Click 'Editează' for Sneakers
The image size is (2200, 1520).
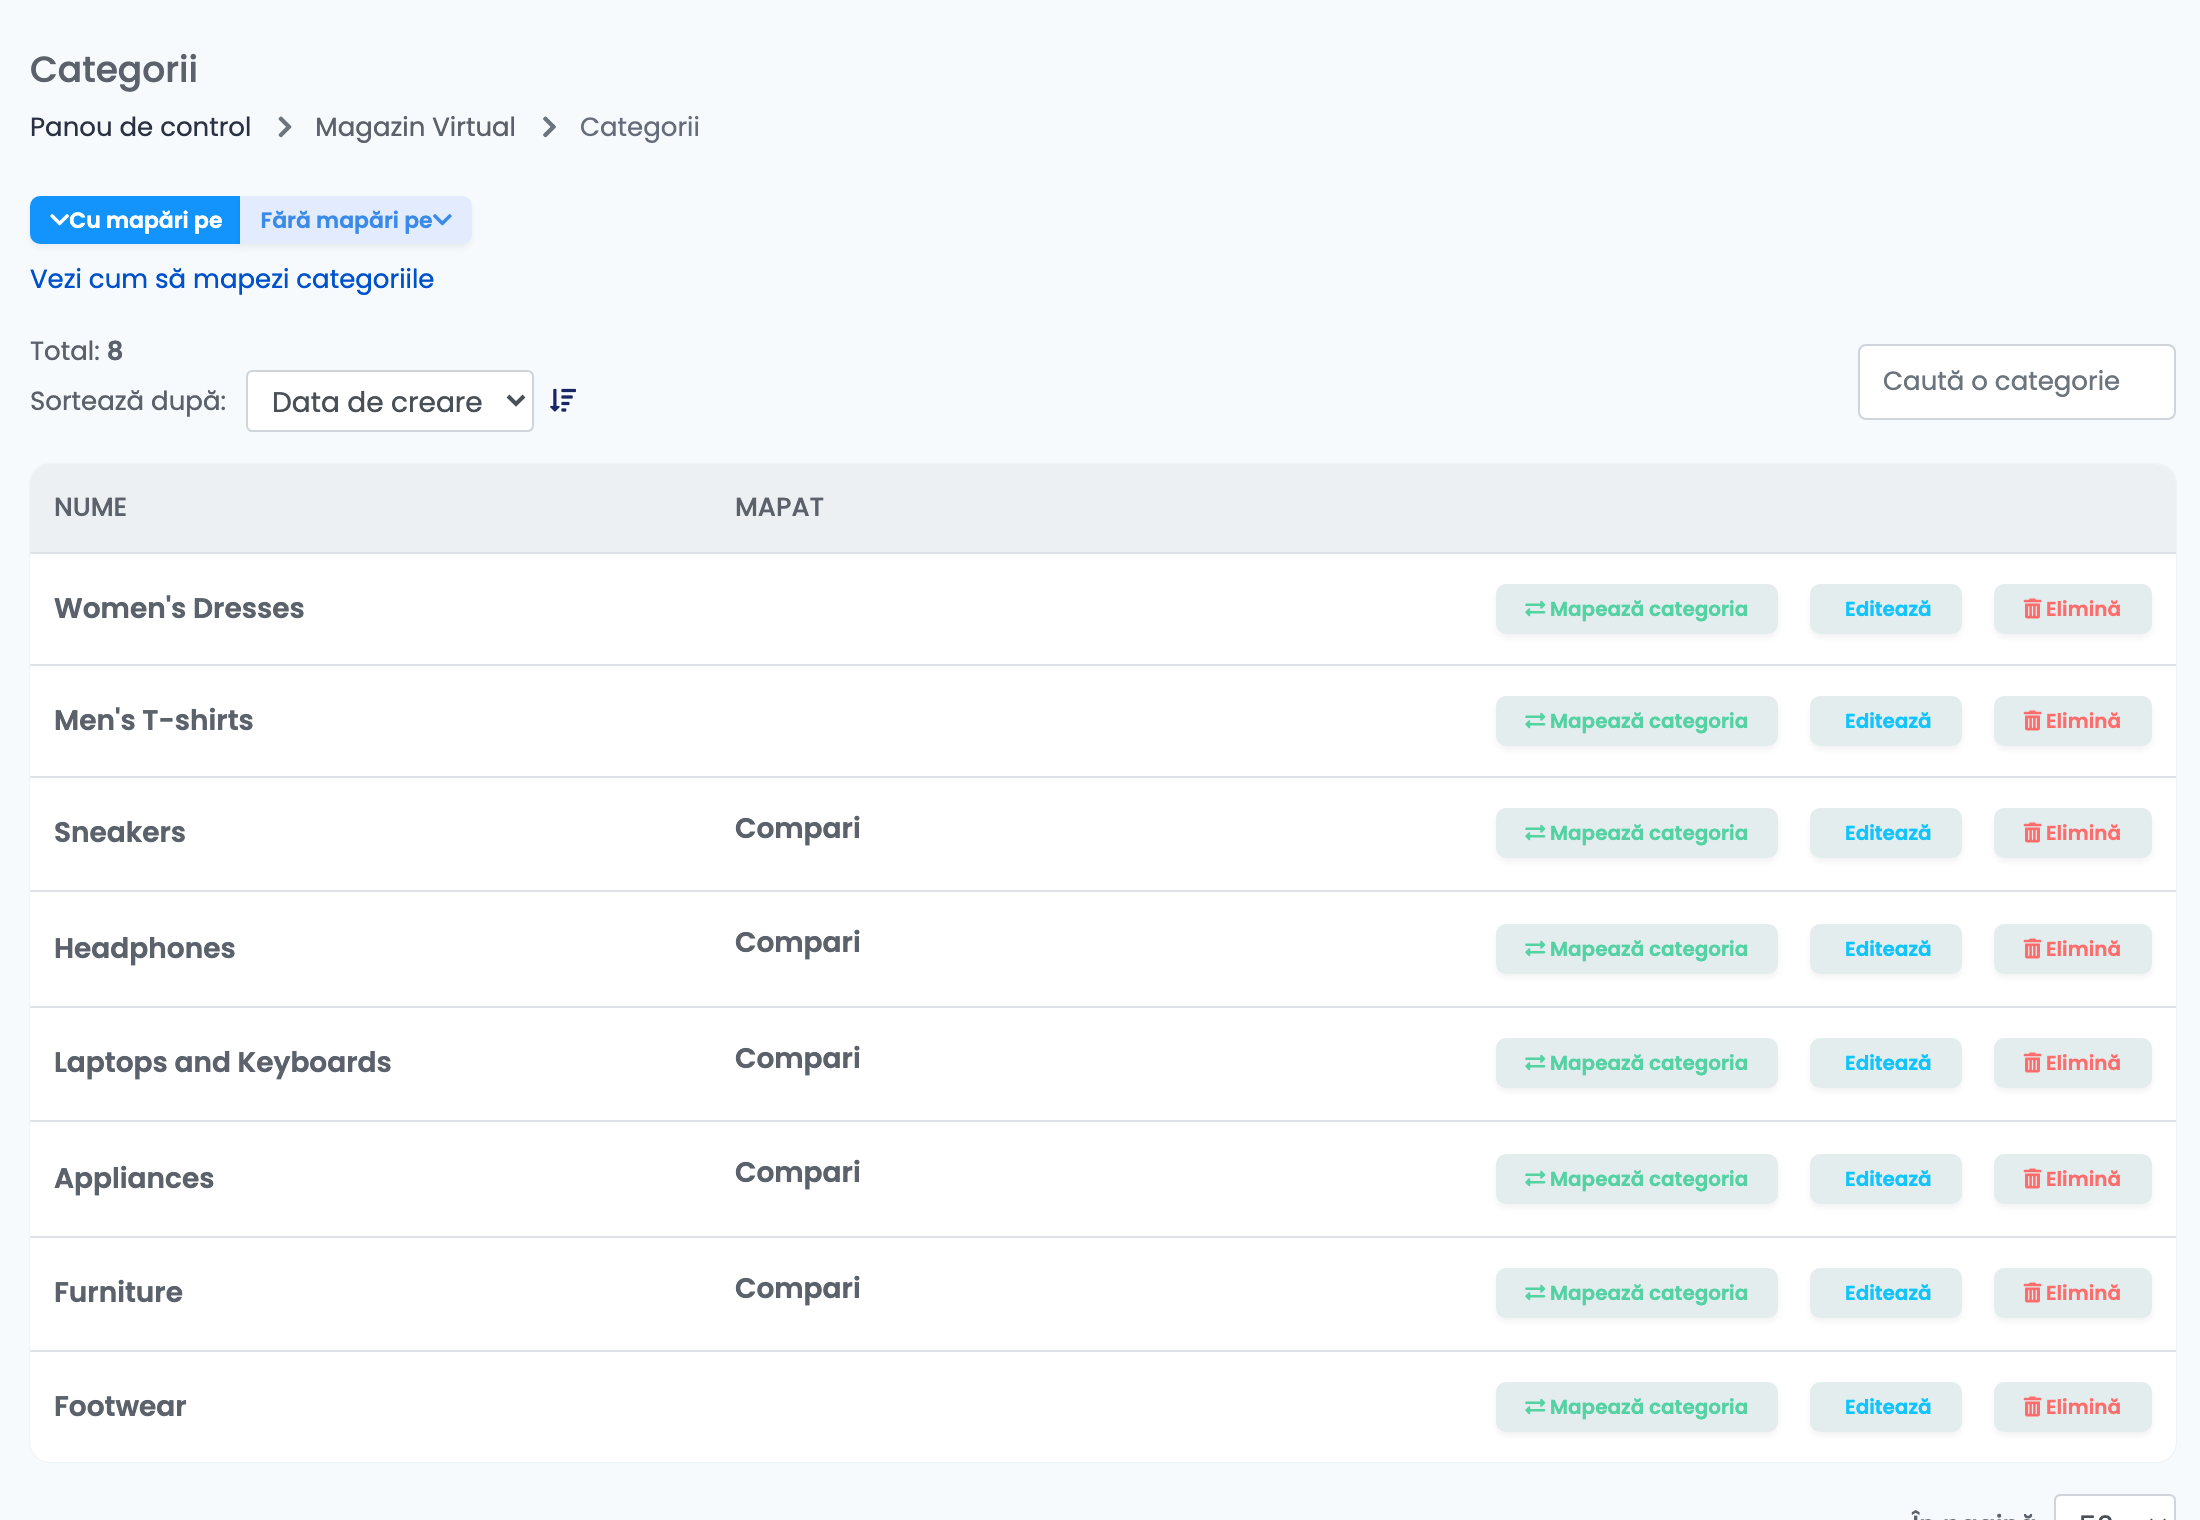coord(1886,833)
